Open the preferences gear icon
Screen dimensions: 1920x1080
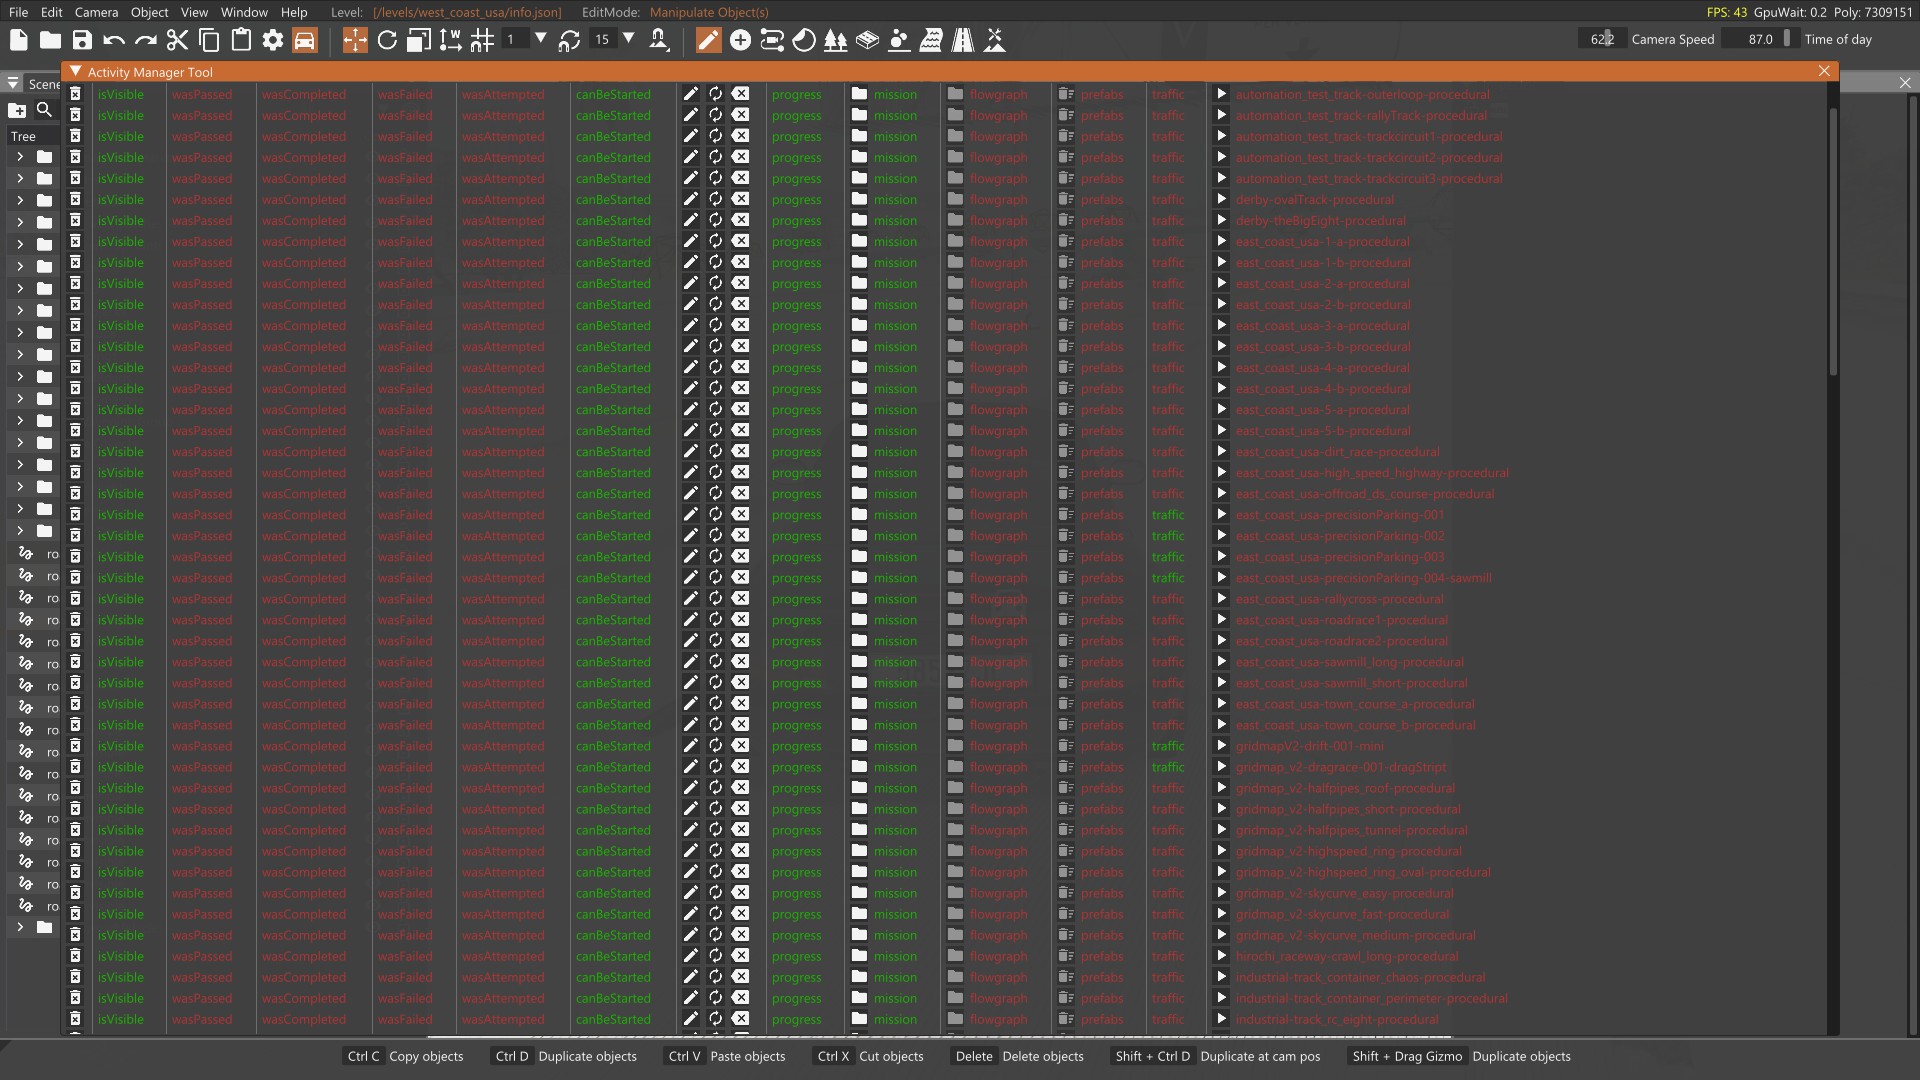[x=273, y=40]
